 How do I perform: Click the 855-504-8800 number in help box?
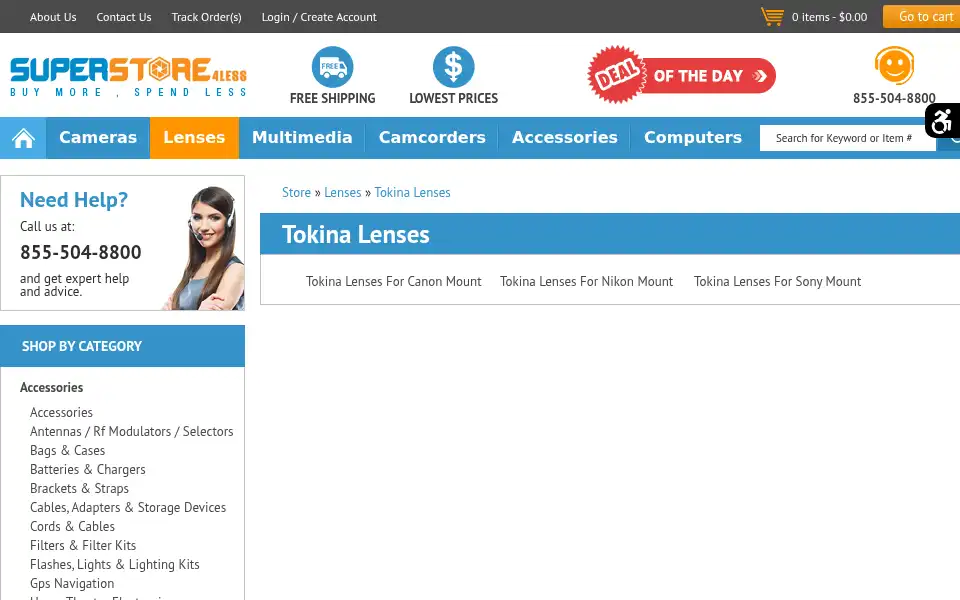80,252
